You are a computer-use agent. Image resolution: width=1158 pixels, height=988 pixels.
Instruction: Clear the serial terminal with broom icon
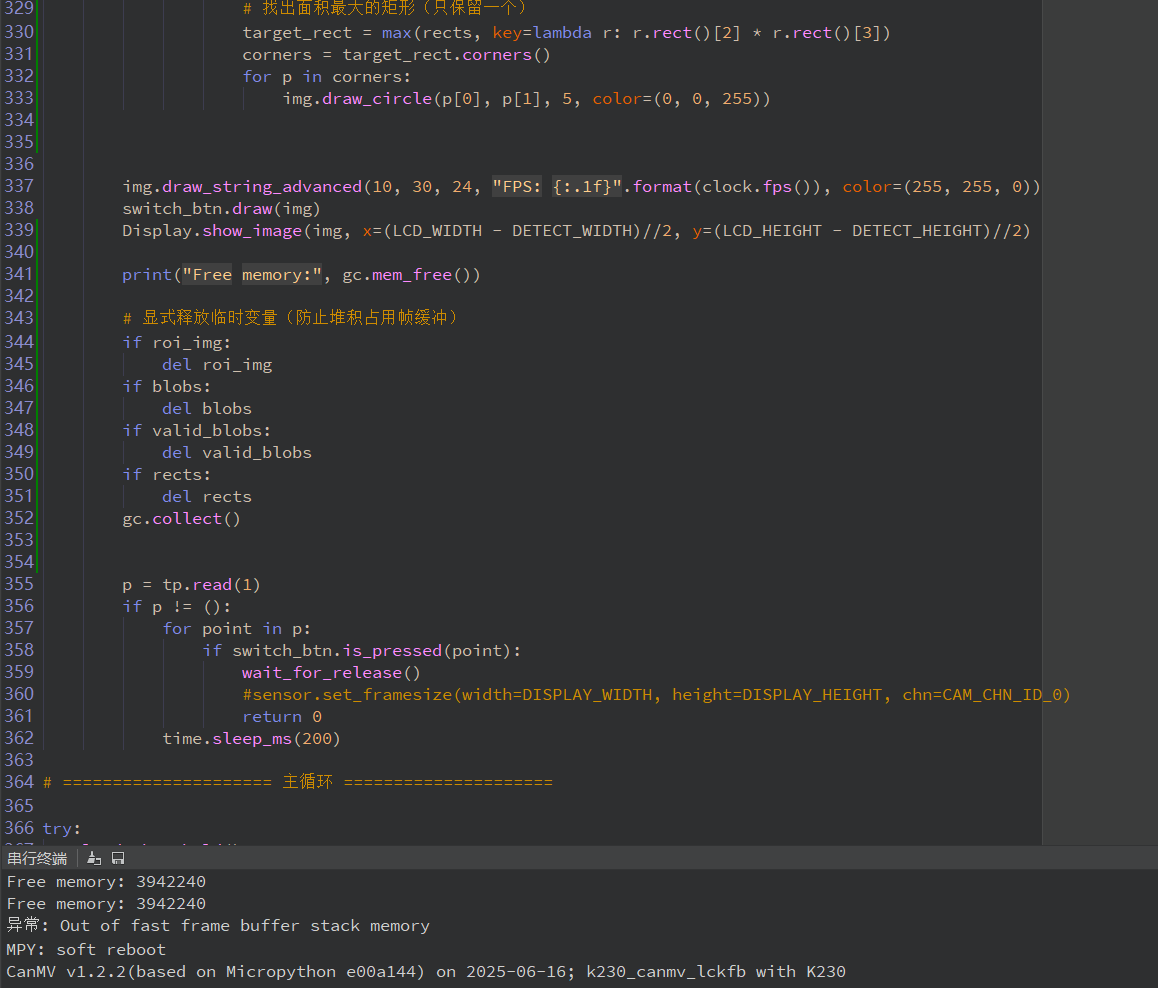click(95, 858)
